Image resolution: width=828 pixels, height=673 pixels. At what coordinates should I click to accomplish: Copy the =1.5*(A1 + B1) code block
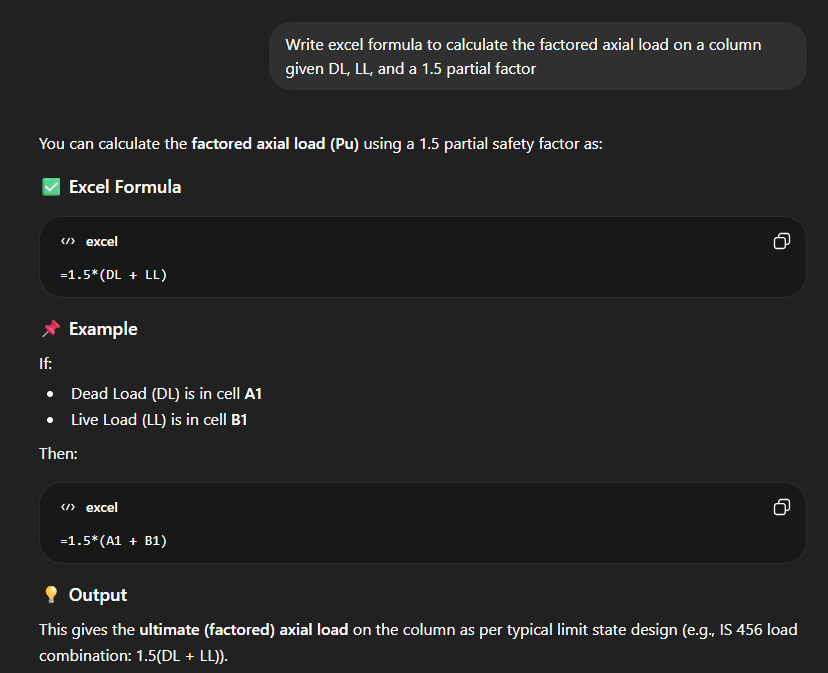point(782,507)
